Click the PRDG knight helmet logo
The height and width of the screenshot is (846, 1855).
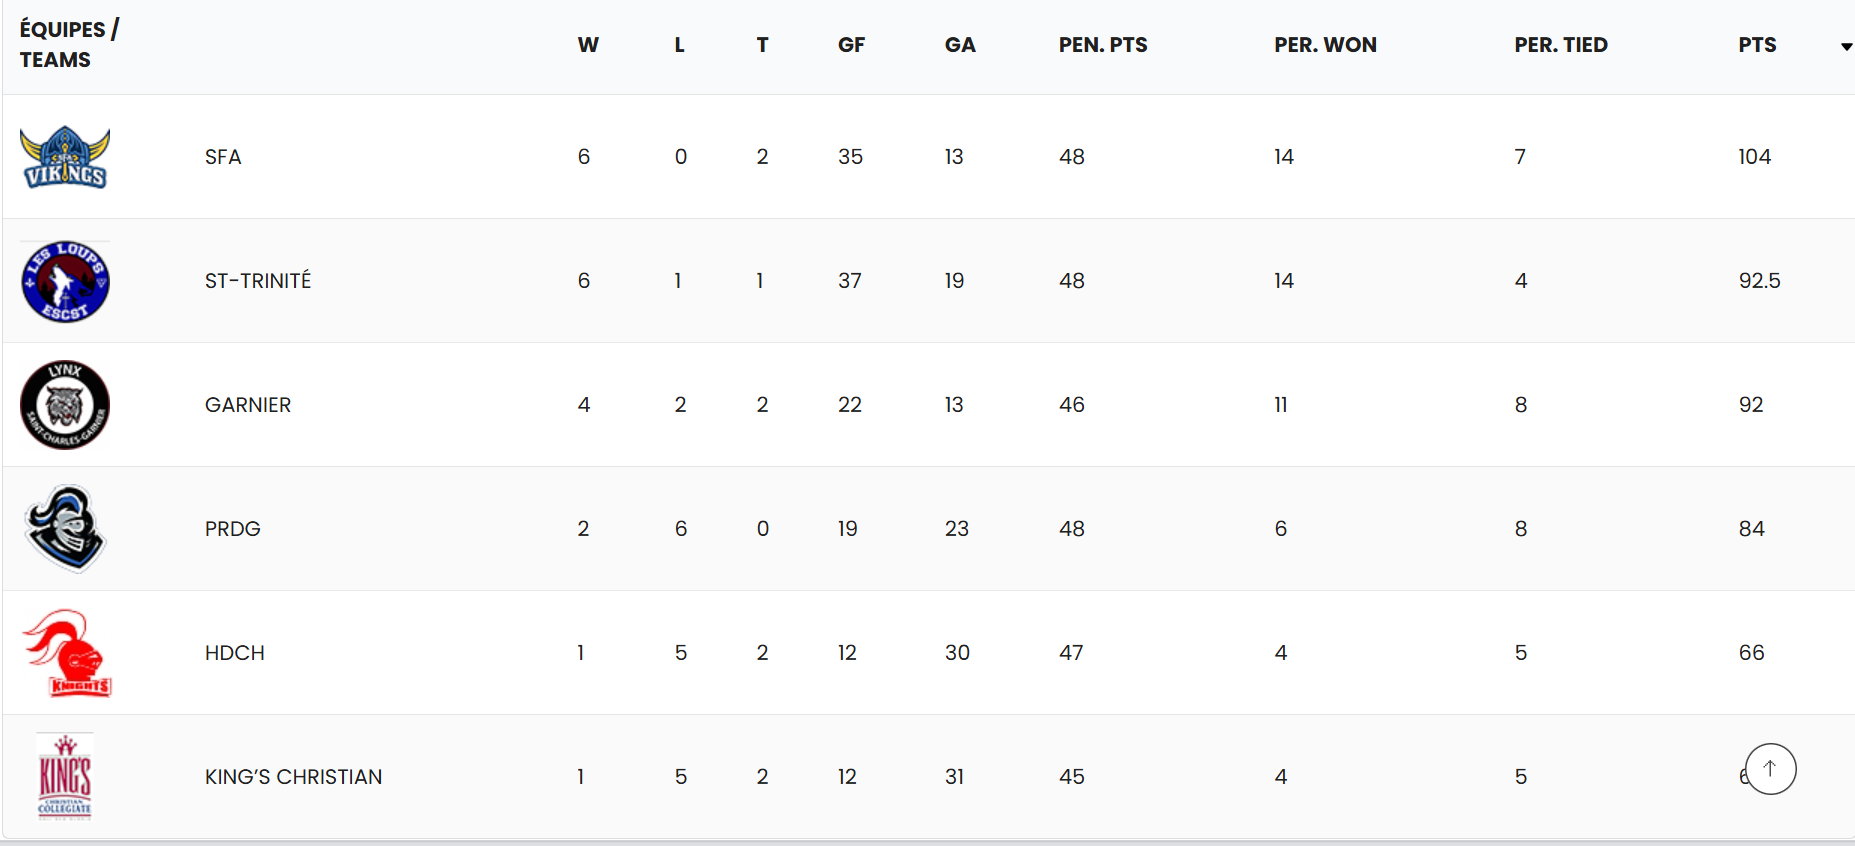pos(65,529)
